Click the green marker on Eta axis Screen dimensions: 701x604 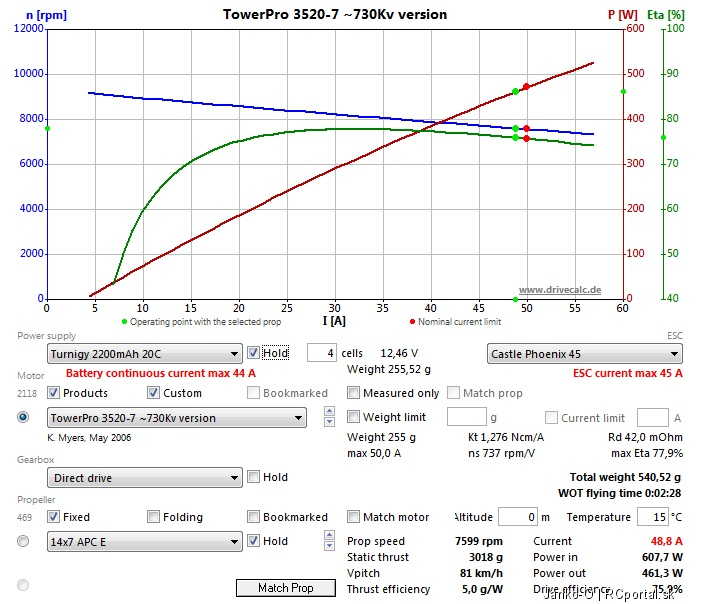pyautogui.click(x=663, y=138)
